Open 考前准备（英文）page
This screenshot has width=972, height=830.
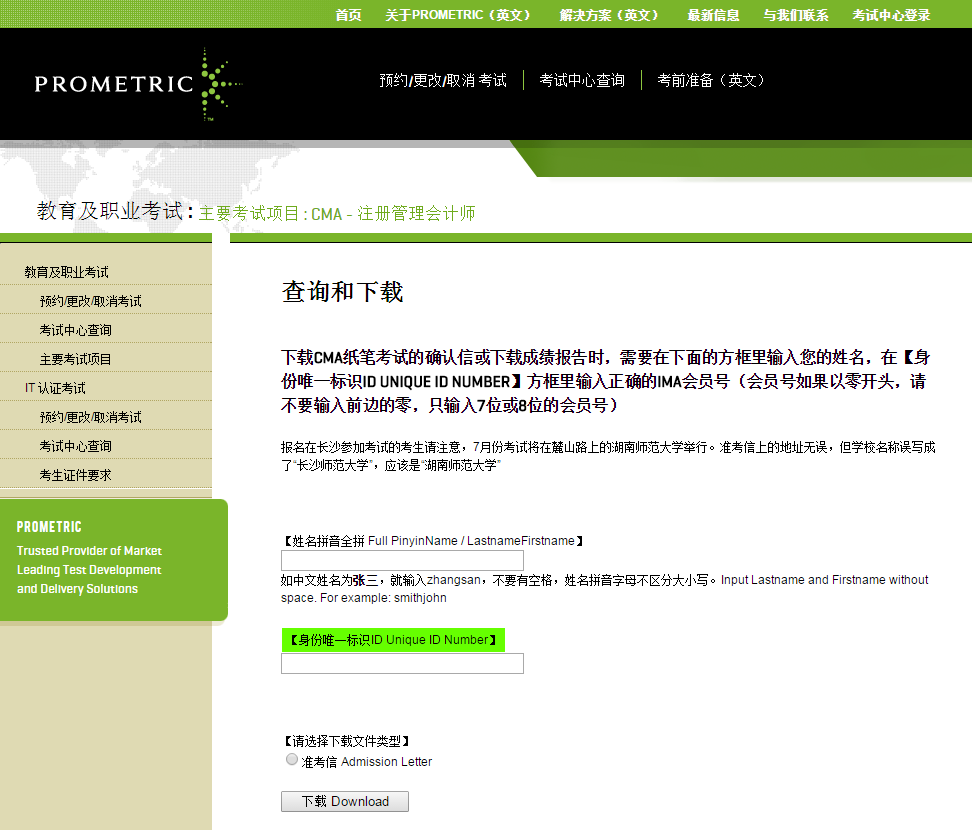pos(711,80)
